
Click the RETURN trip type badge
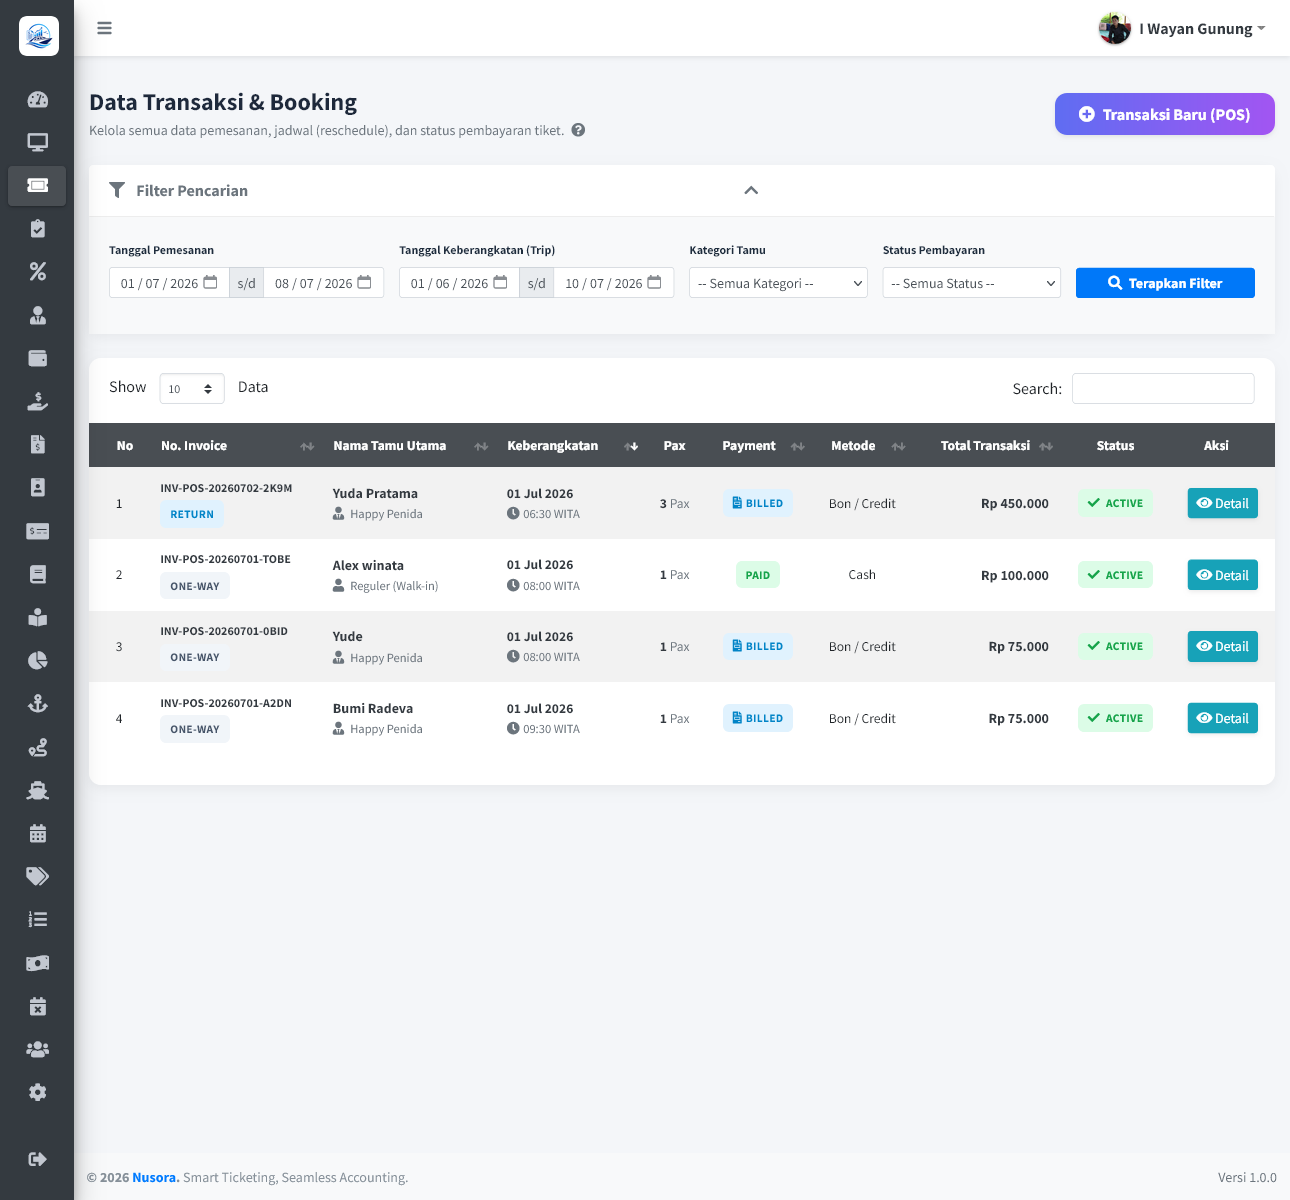(192, 514)
